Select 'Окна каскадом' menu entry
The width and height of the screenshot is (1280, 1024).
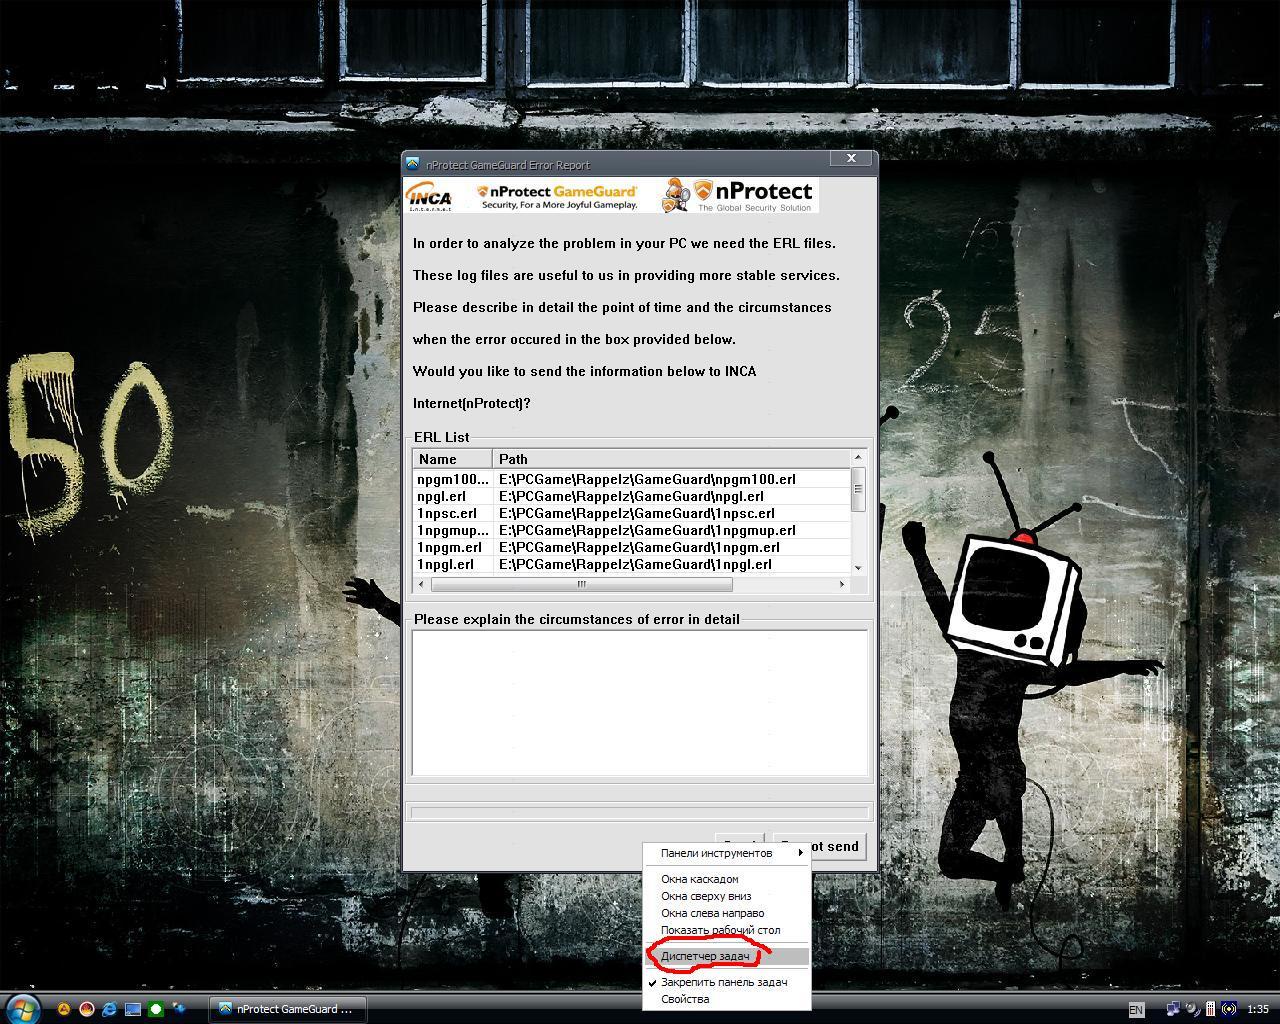(x=699, y=879)
